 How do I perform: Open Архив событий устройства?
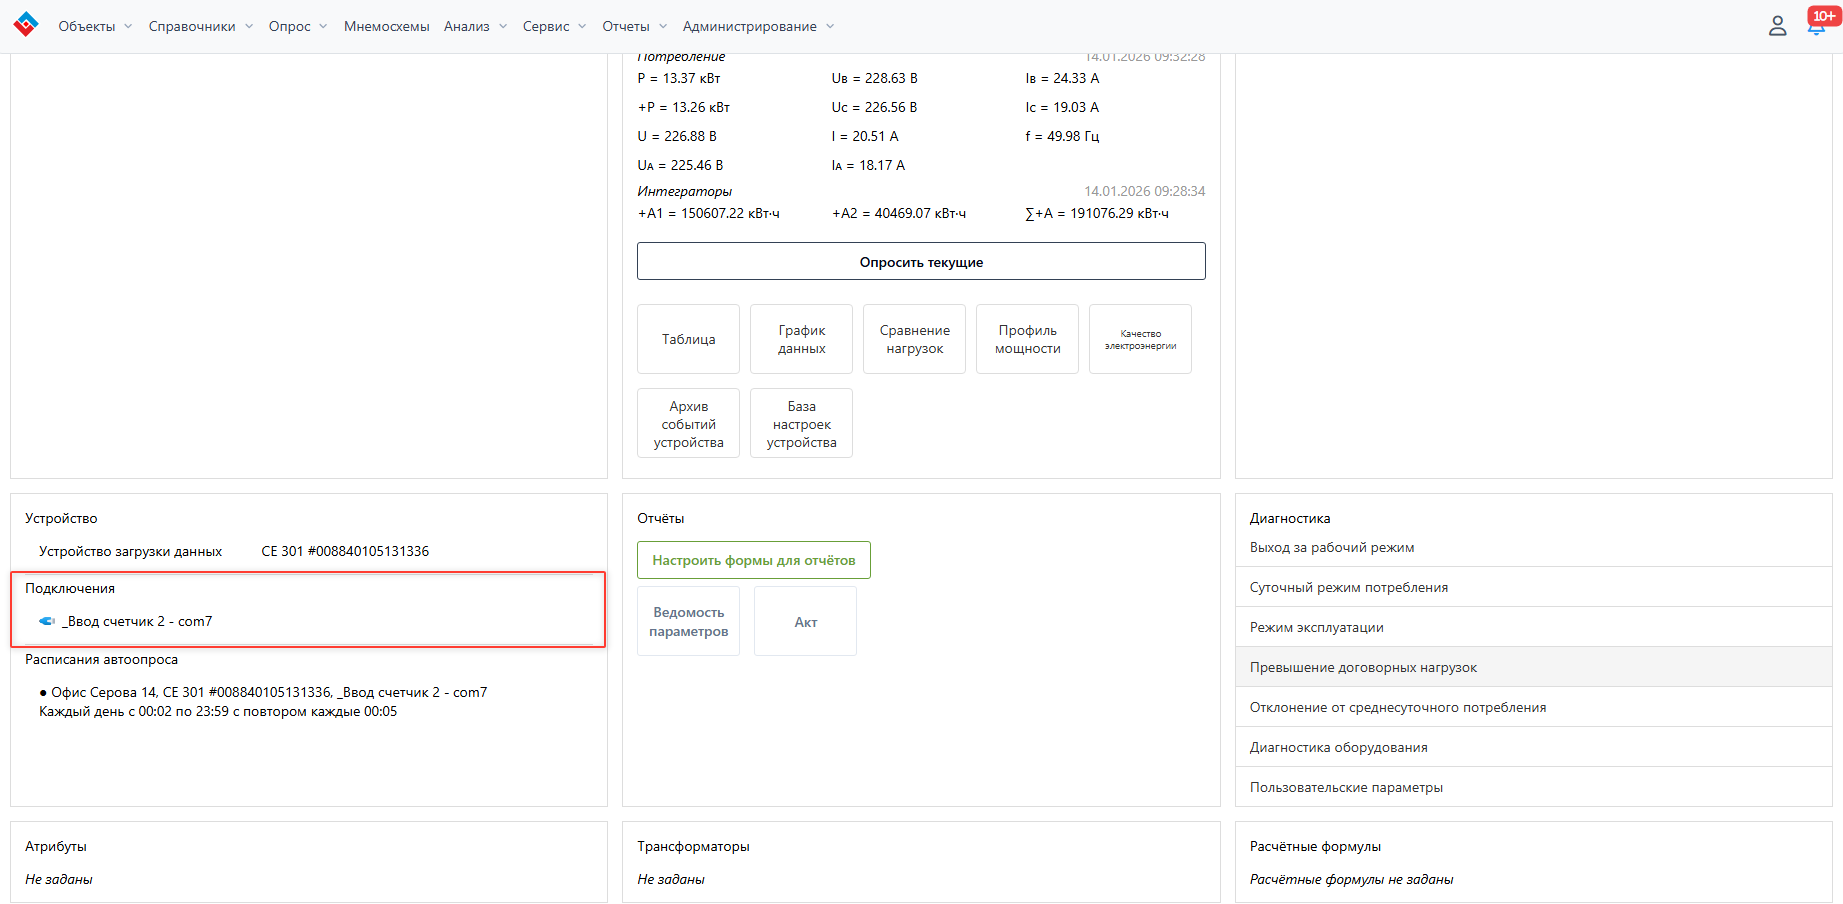pyautogui.click(x=688, y=423)
